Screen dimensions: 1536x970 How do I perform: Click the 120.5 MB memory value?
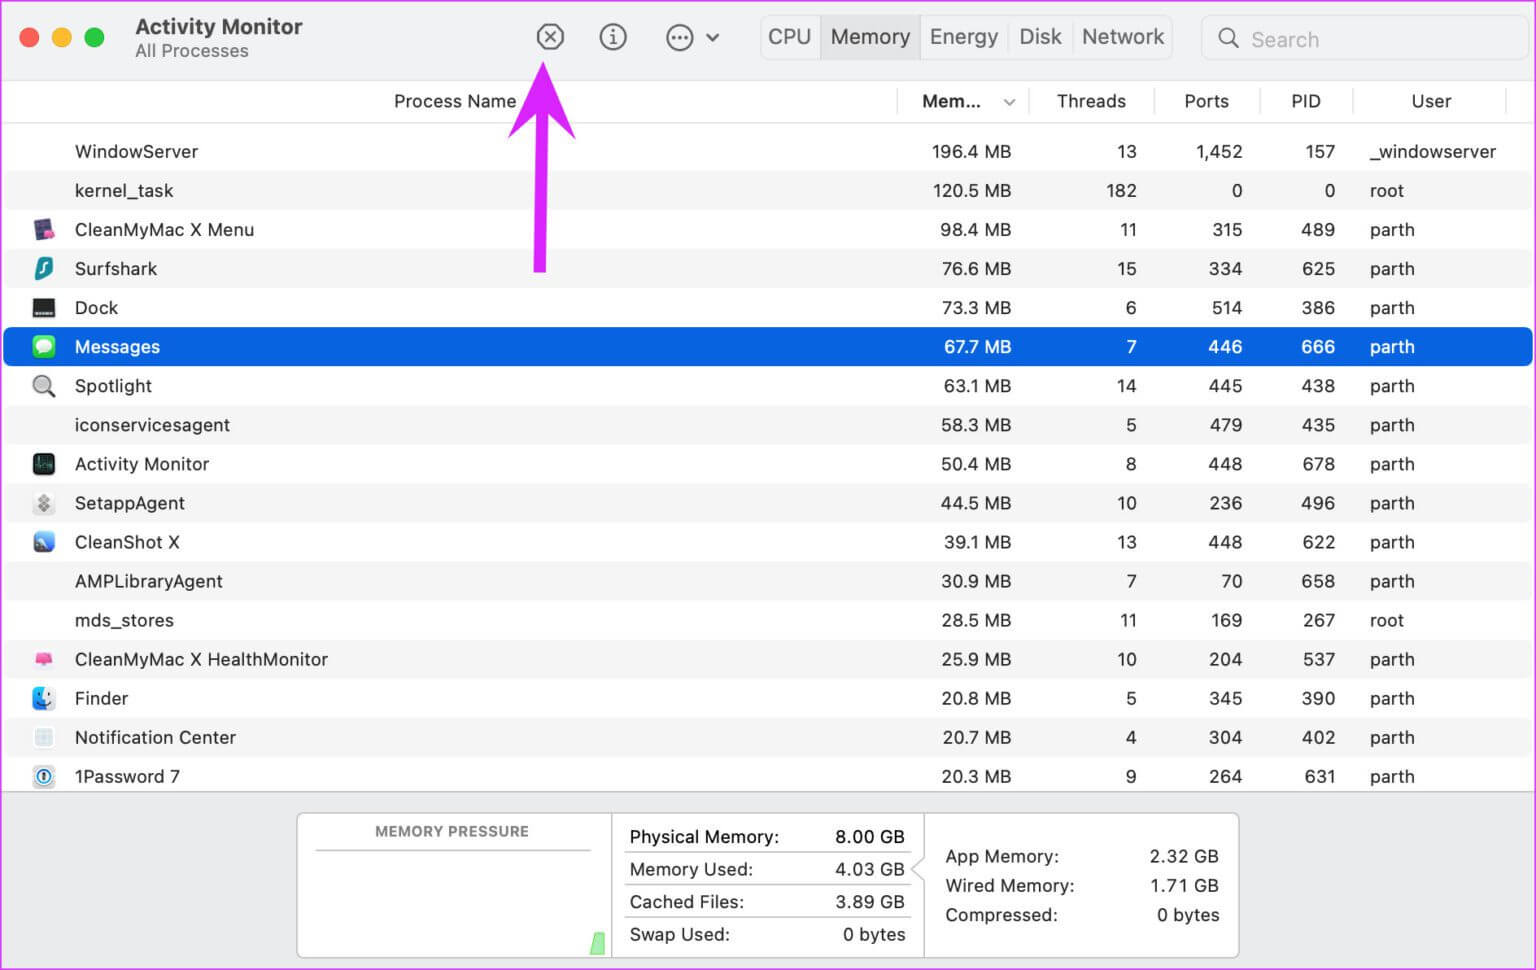[971, 191]
